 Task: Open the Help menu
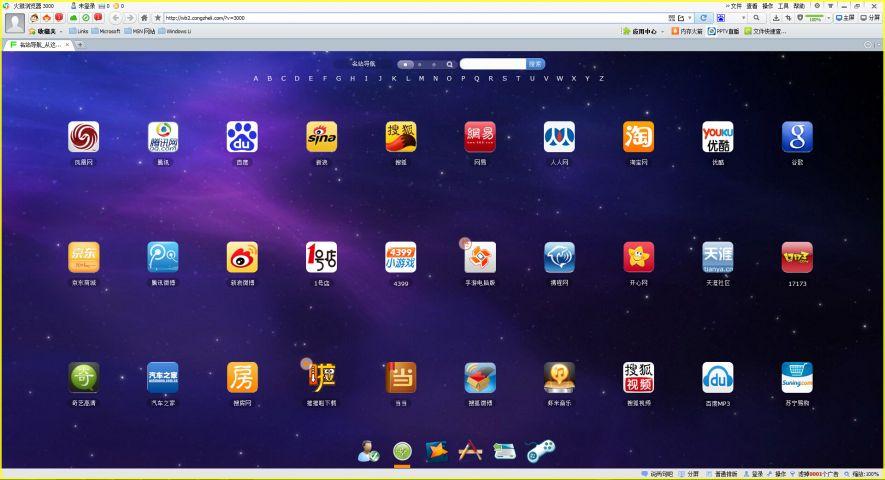(799, 6)
